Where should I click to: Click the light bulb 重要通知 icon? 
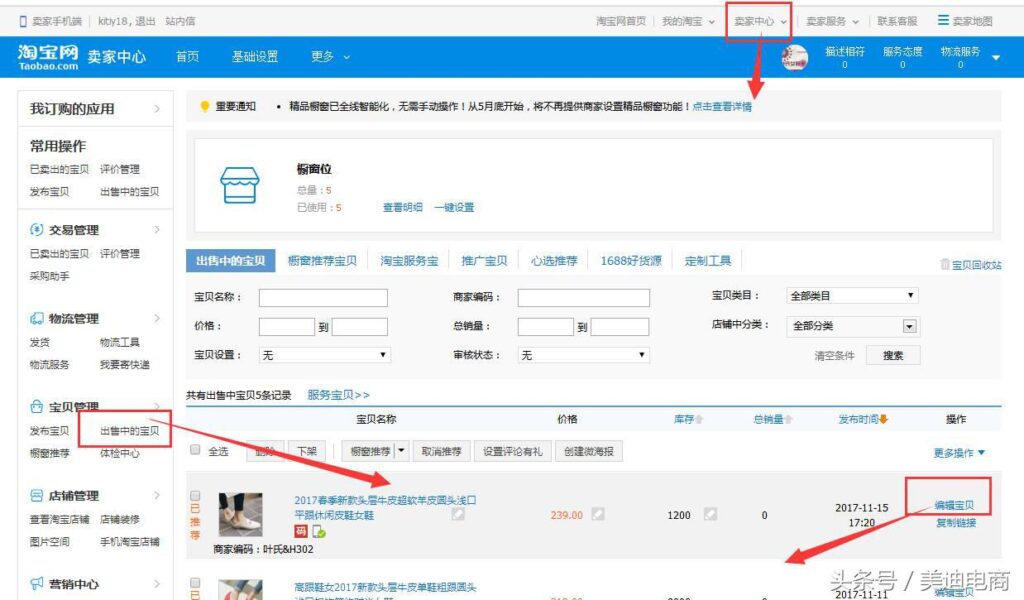tap(204, 106)
